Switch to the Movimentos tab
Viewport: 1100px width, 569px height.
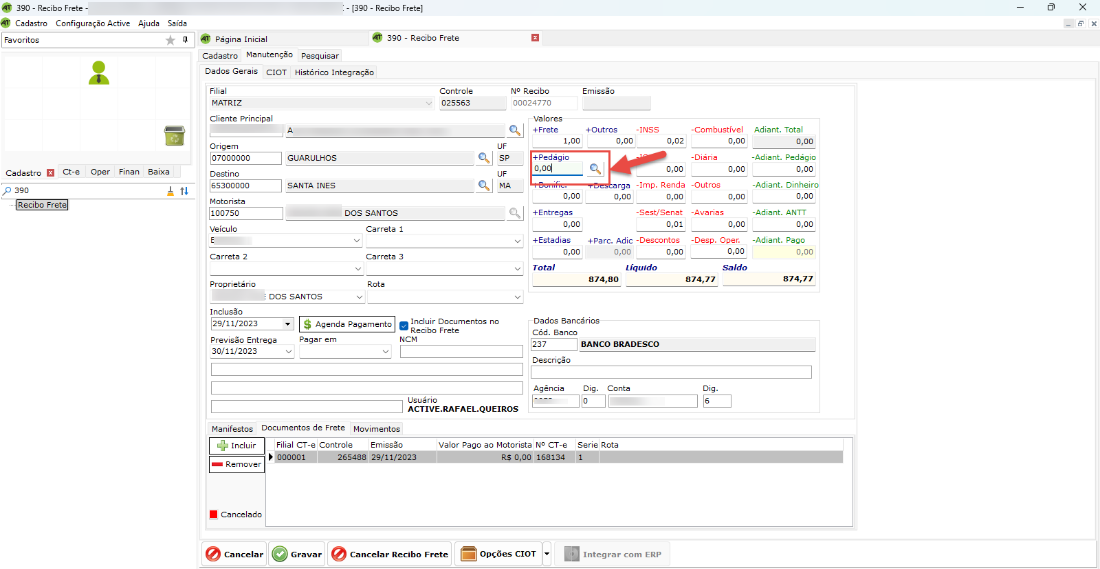[376, 428]
